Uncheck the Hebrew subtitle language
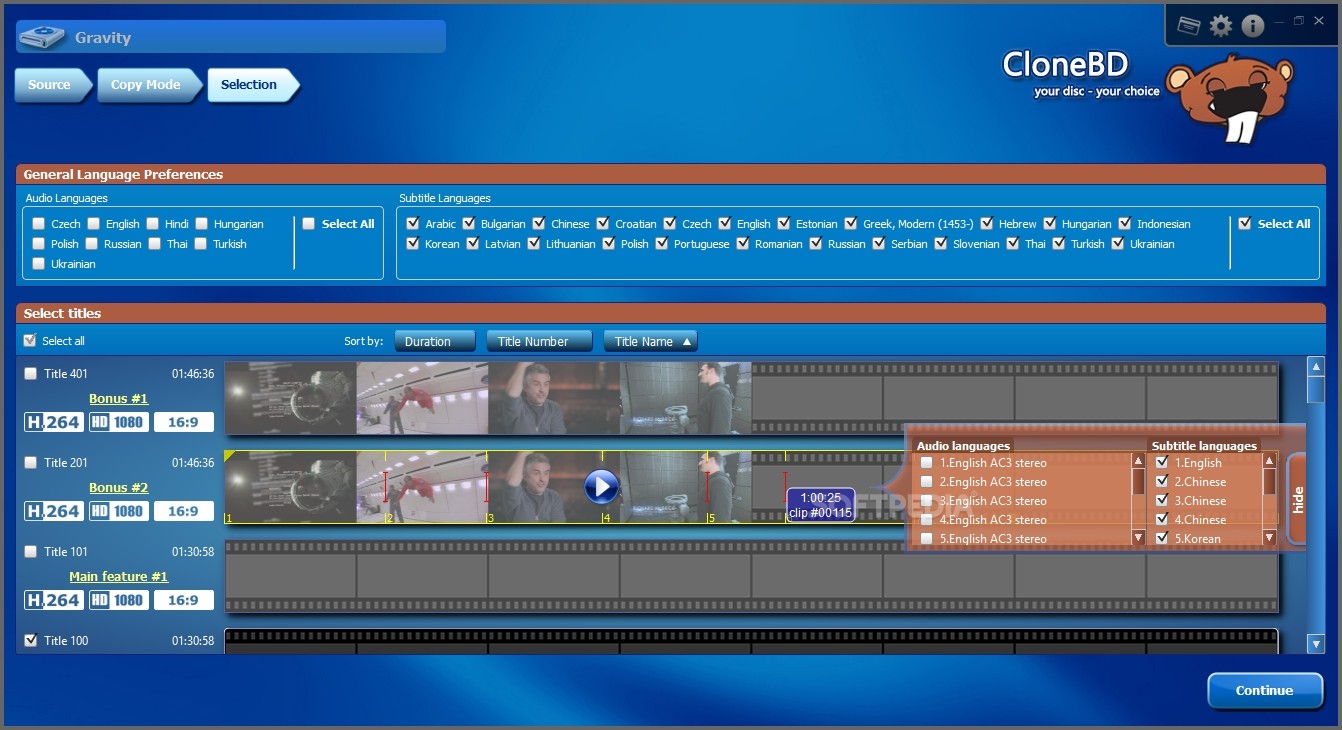Screen dimensions: 1342x730 click(x=986, y=224)
